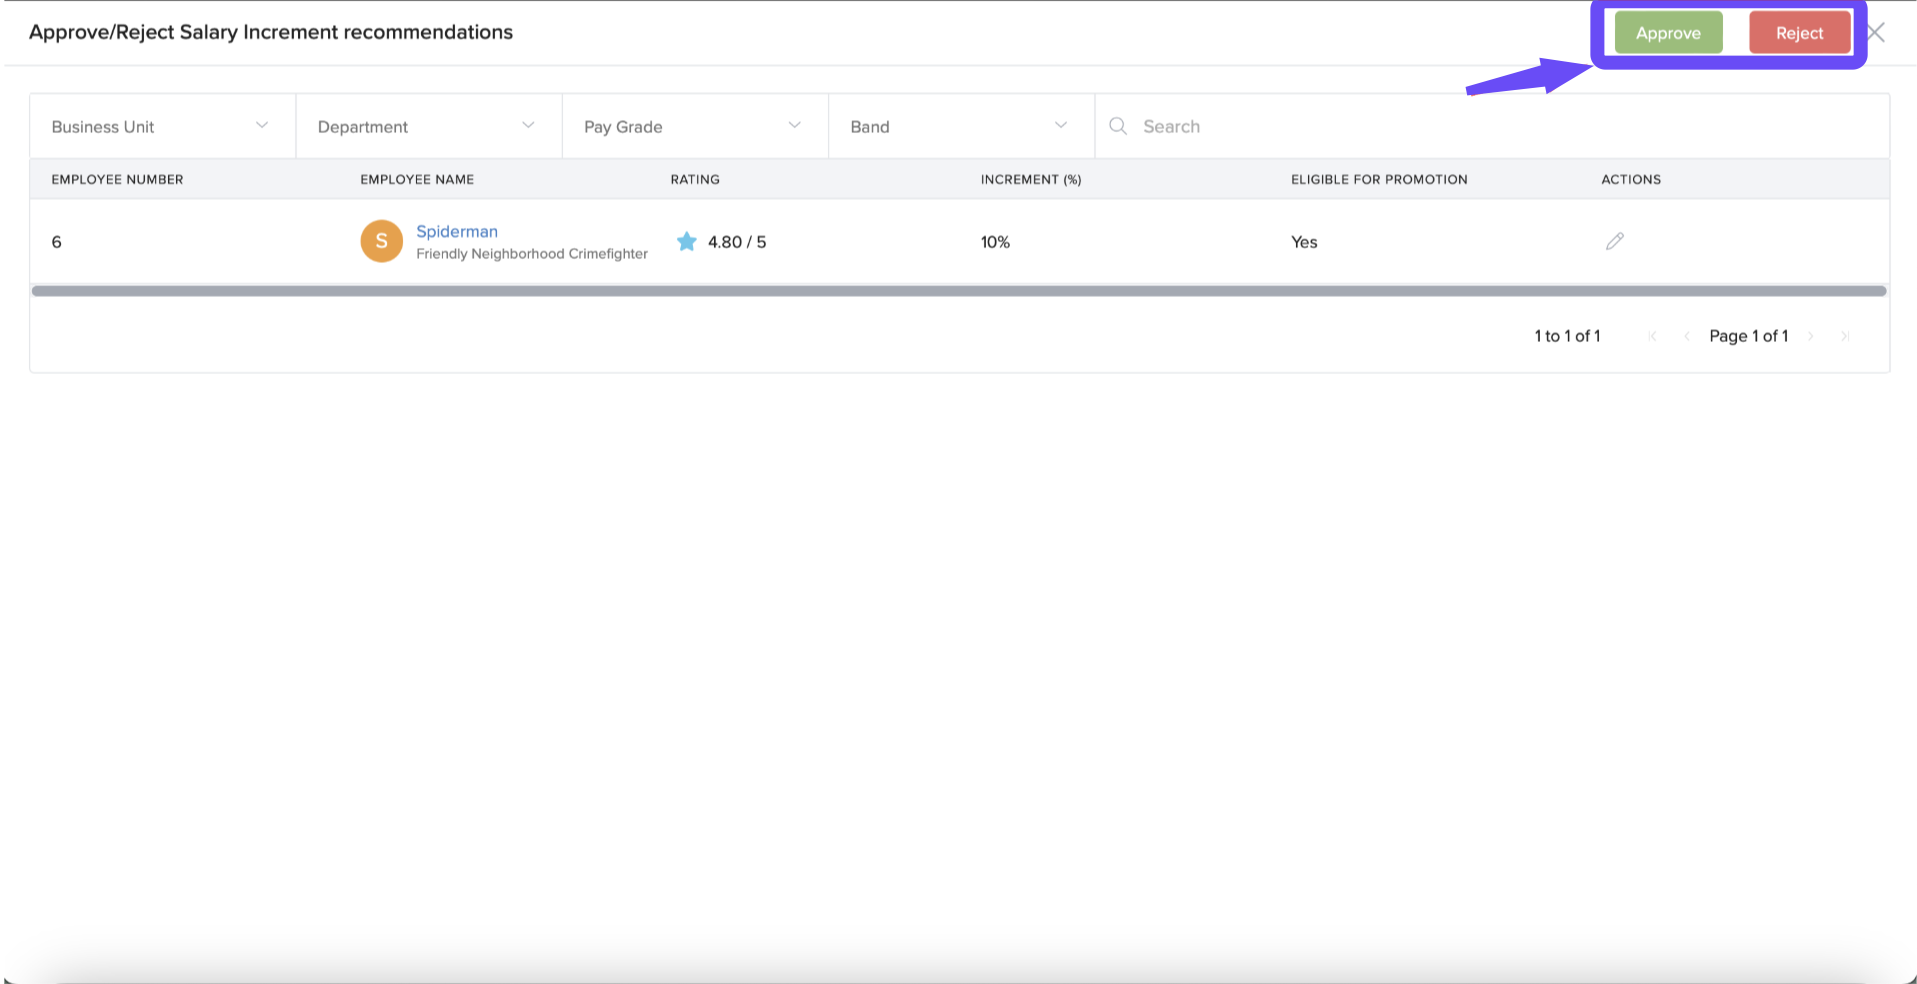This screenshot has height=984, width=1917.
Task: Expand the Band filter dropdown
Action: point(960,127)
